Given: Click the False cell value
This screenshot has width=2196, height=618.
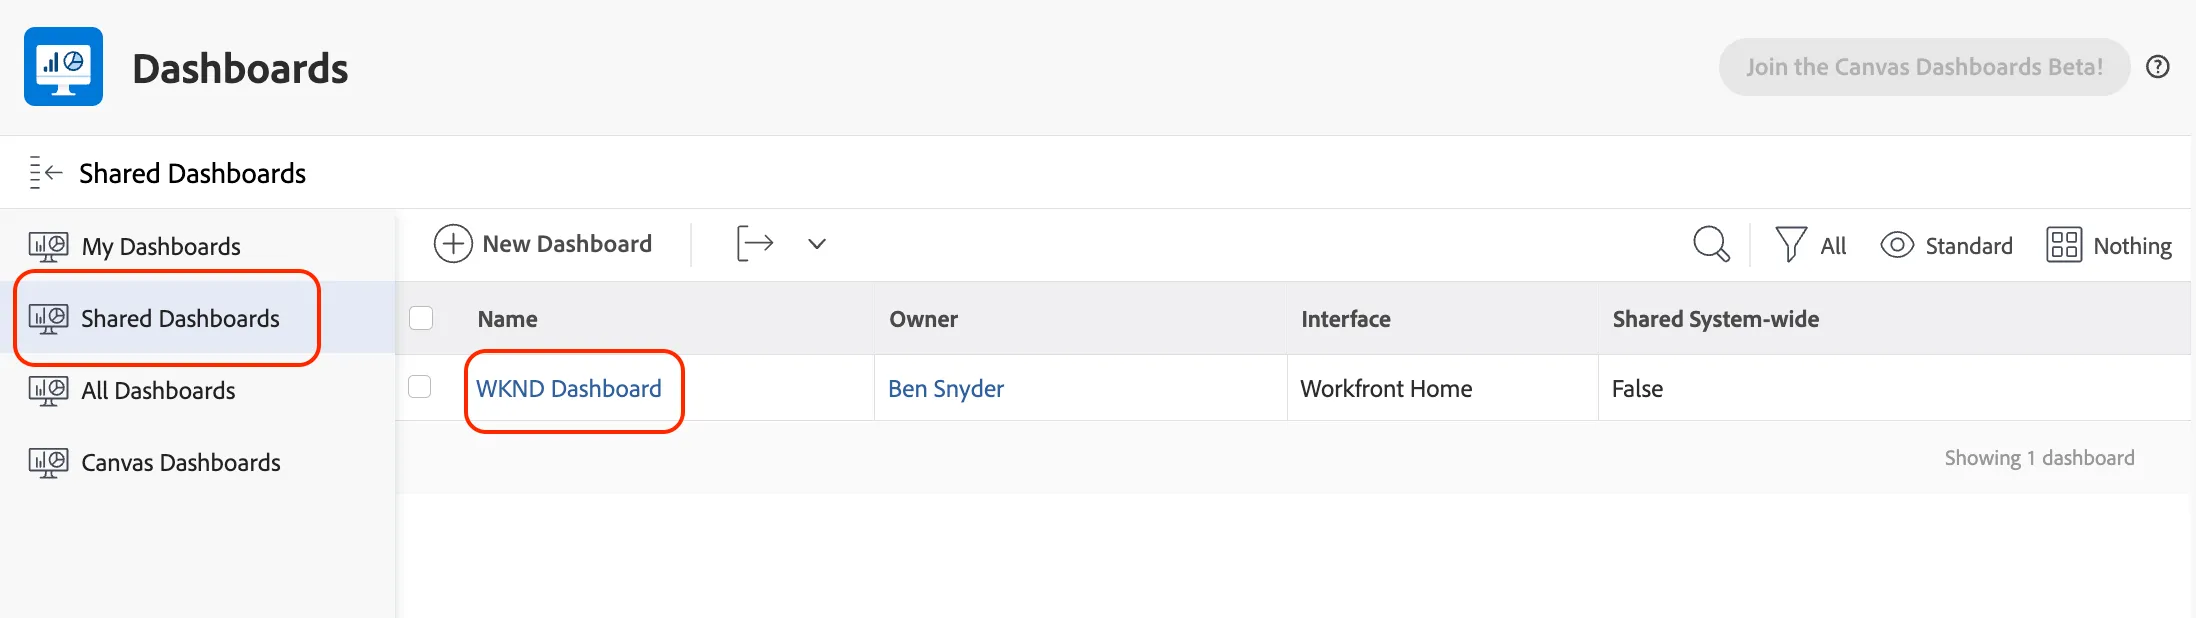Looking at the screenshot, I should coord(1637,388).
